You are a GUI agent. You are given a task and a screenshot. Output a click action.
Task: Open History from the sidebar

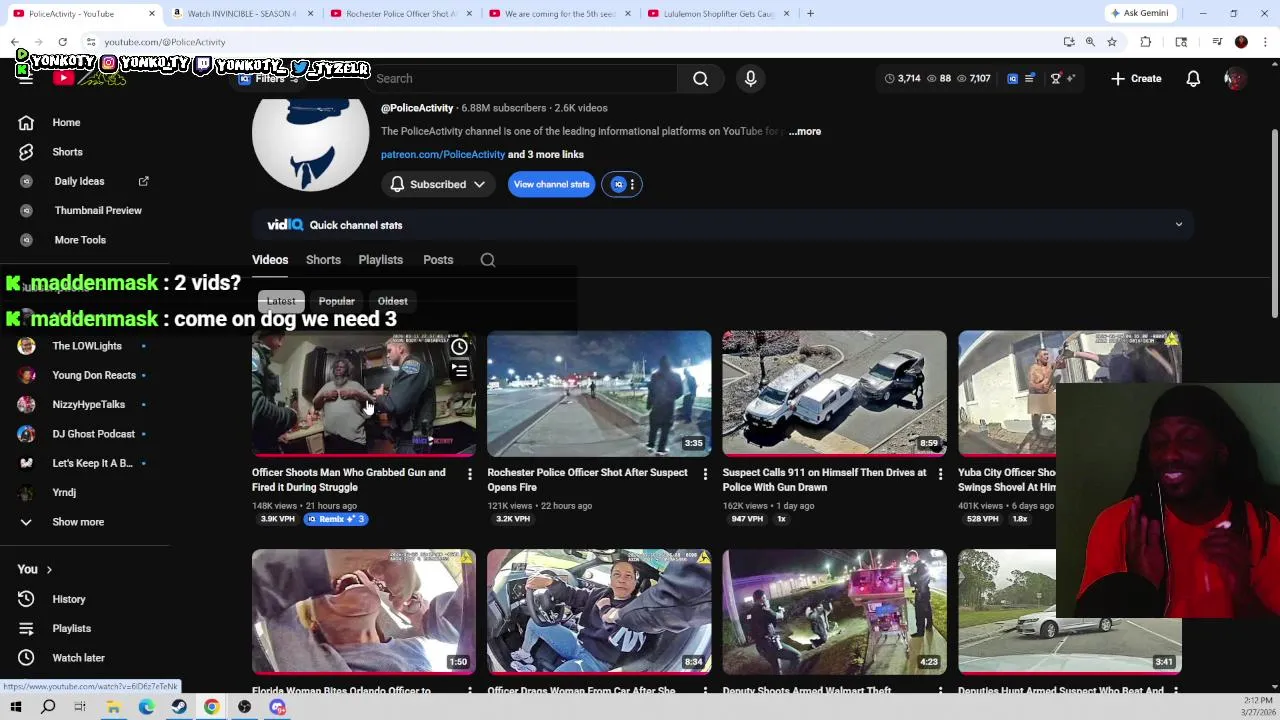pos(69,599)
